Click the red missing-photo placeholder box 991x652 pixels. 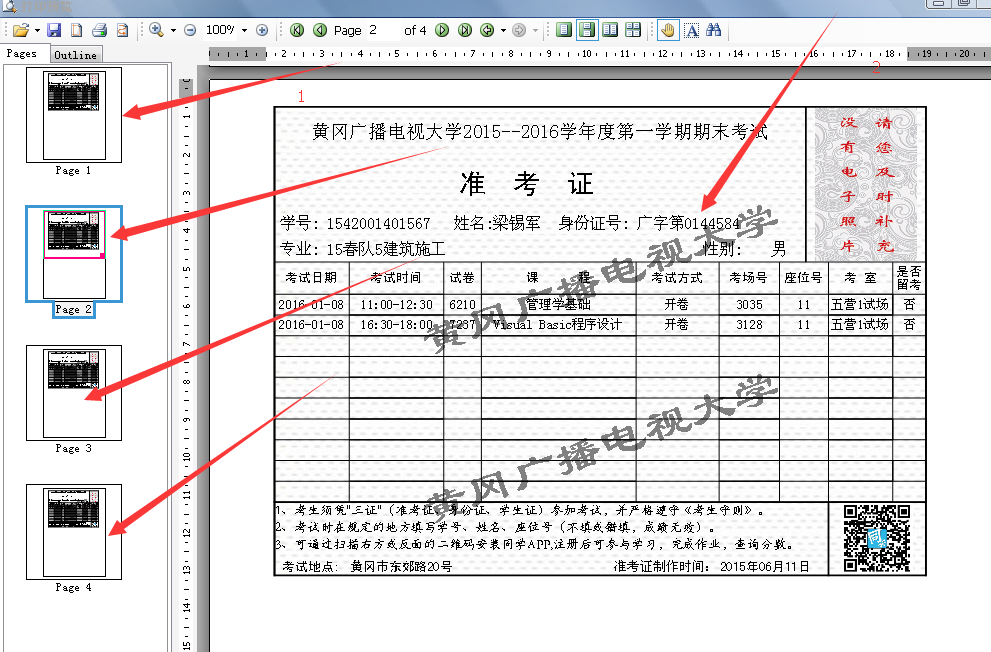tap(866, 184)
